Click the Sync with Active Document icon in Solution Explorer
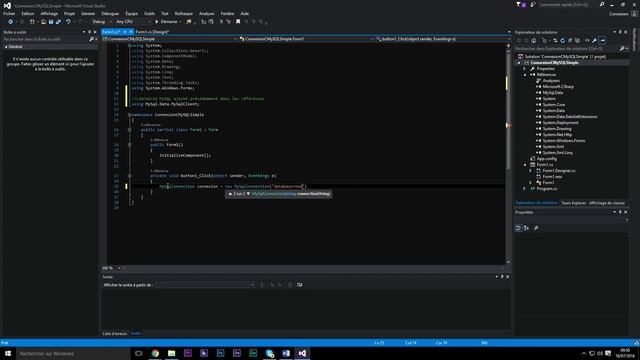 point(555,40)
